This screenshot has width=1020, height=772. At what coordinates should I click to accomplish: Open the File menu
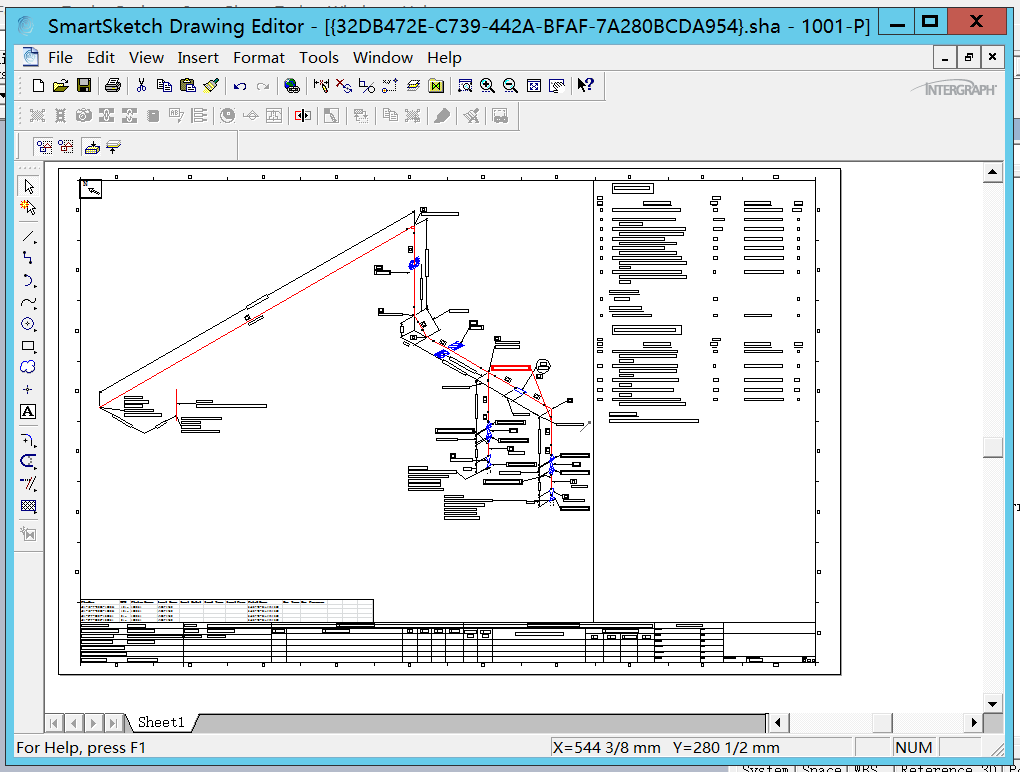(60, 58)
